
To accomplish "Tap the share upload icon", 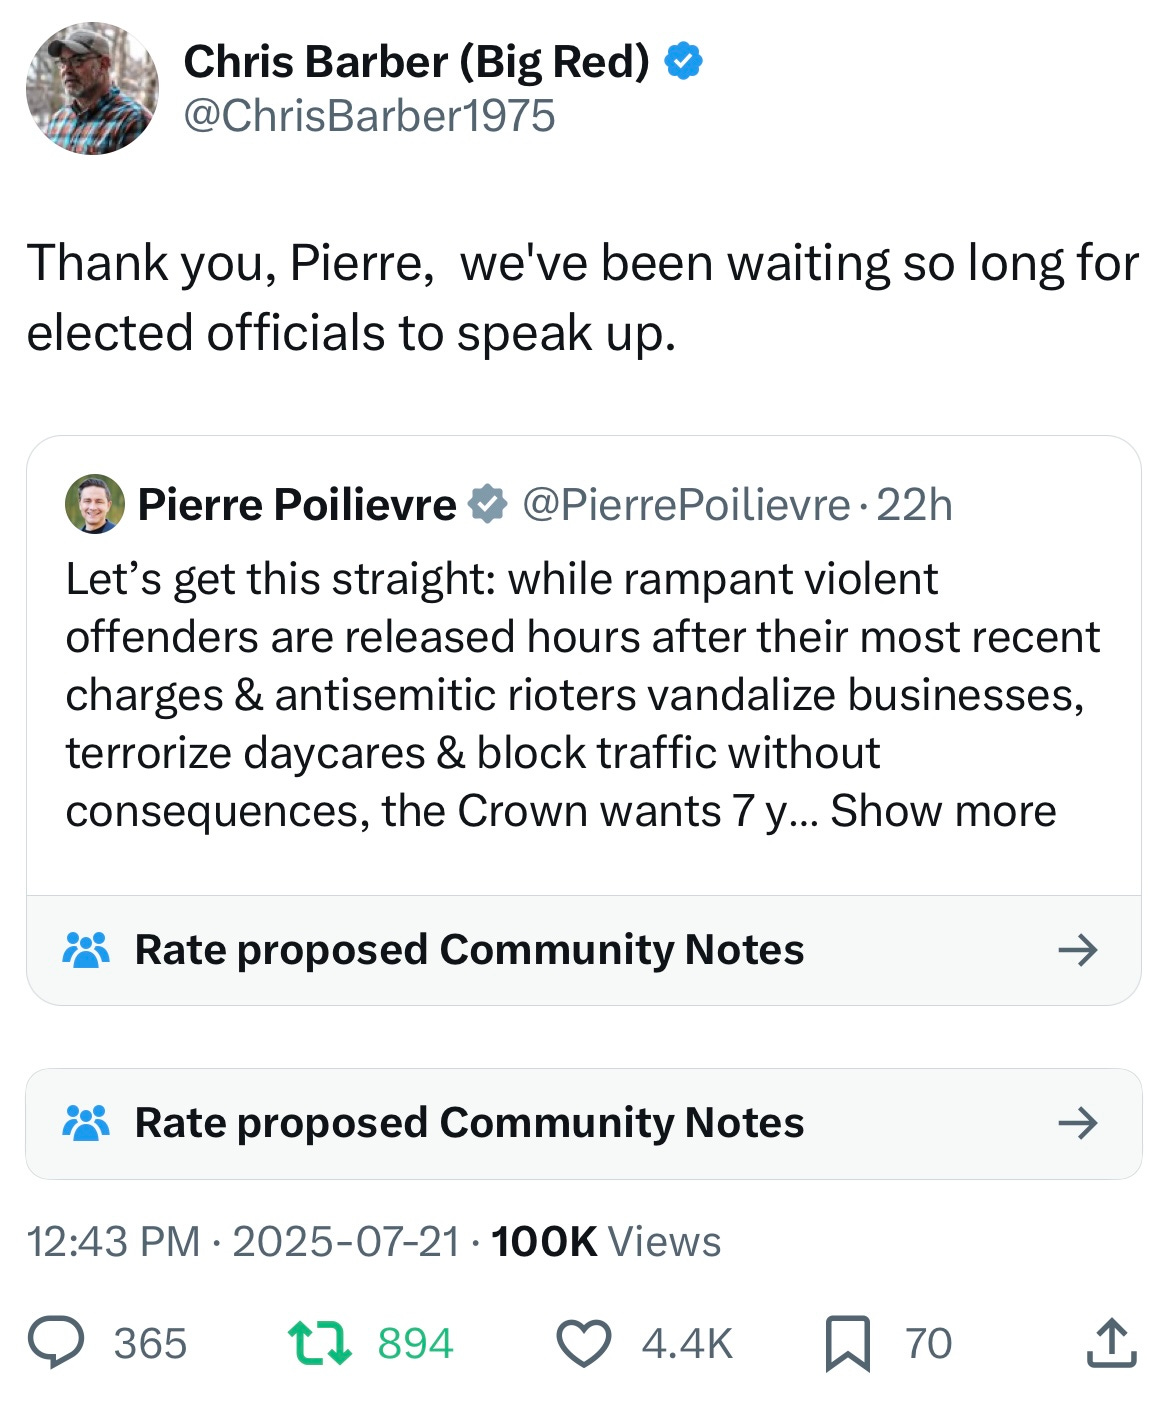I will coord(1111,1342).
